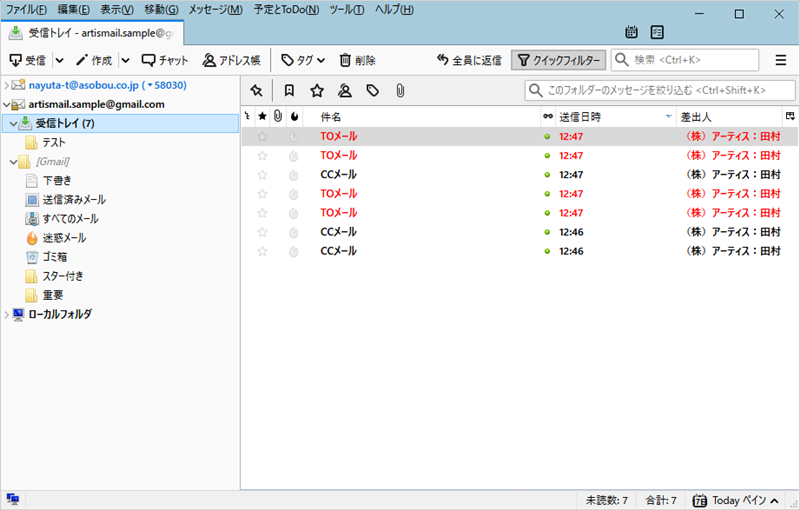
Task: Open the 作成 dropdown arrow
Action: point(126,60)
